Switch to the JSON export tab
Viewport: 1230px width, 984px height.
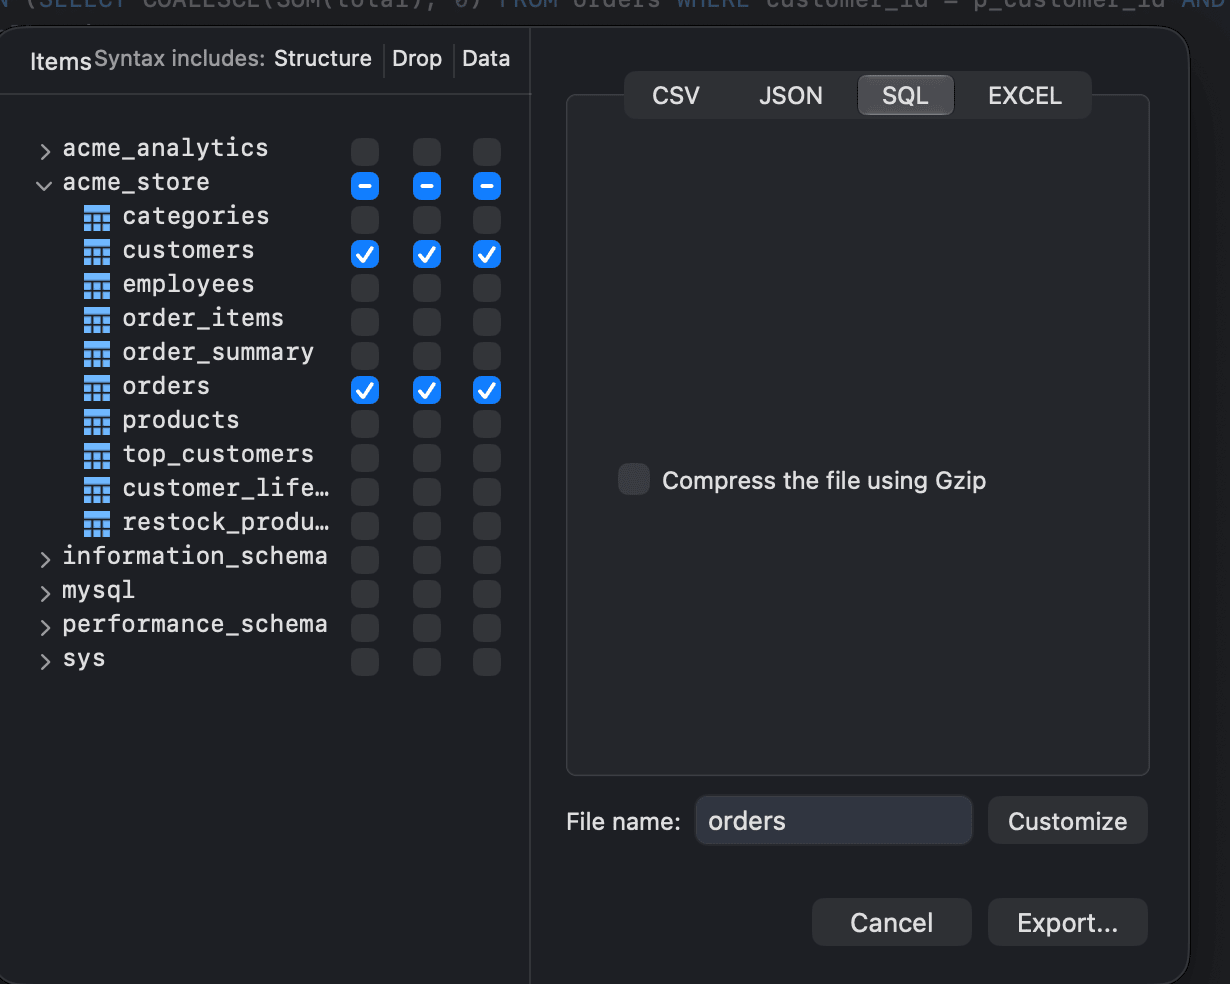(x=791, y=96)
